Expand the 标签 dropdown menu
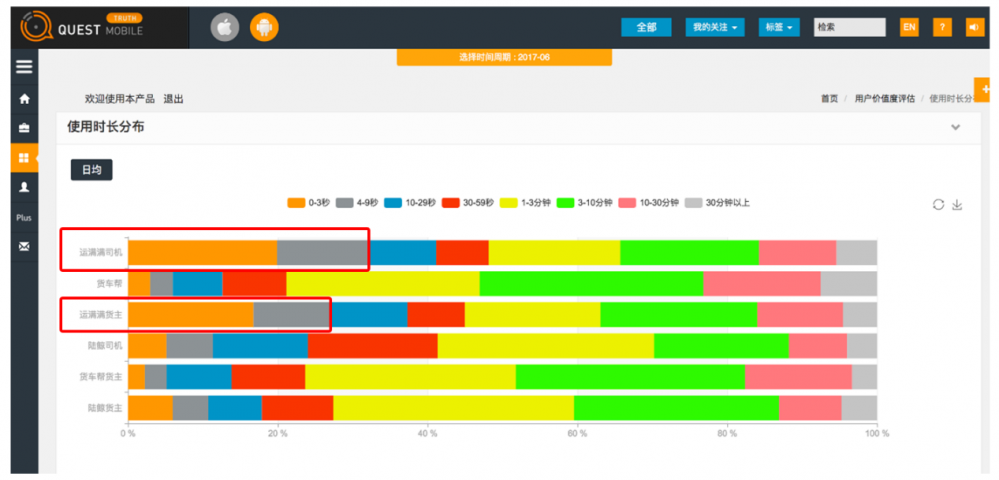This screenshot has width=999, height=480. coord(779,27)
